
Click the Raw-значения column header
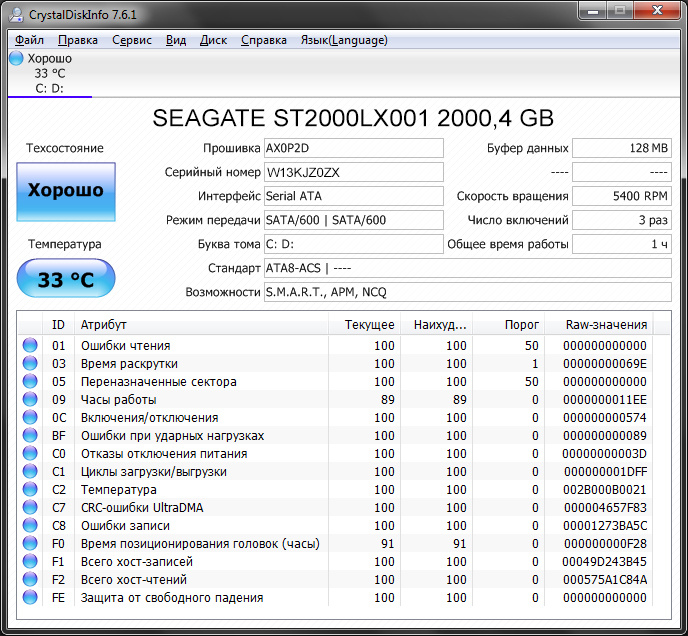[x=598, y=324]
